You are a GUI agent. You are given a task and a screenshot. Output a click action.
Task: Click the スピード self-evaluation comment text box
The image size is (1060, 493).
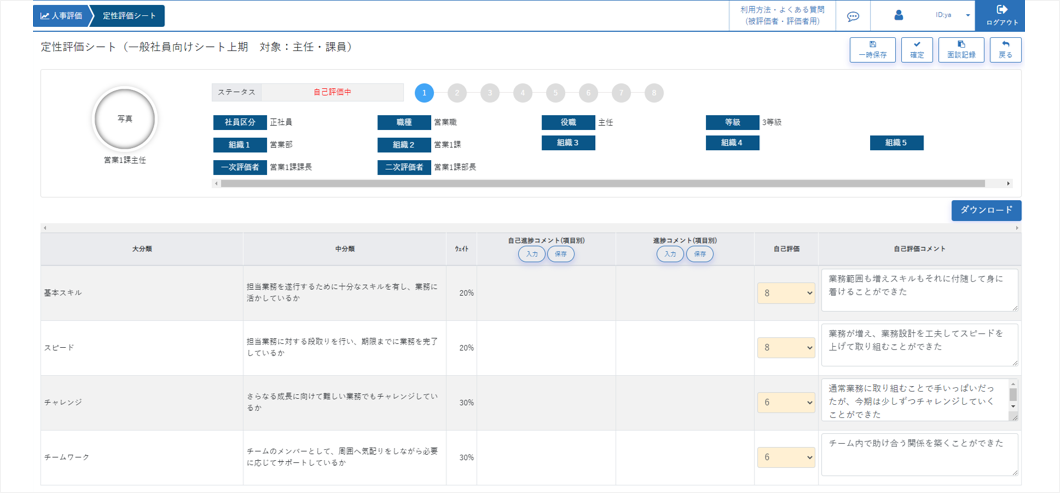(918, 344)
